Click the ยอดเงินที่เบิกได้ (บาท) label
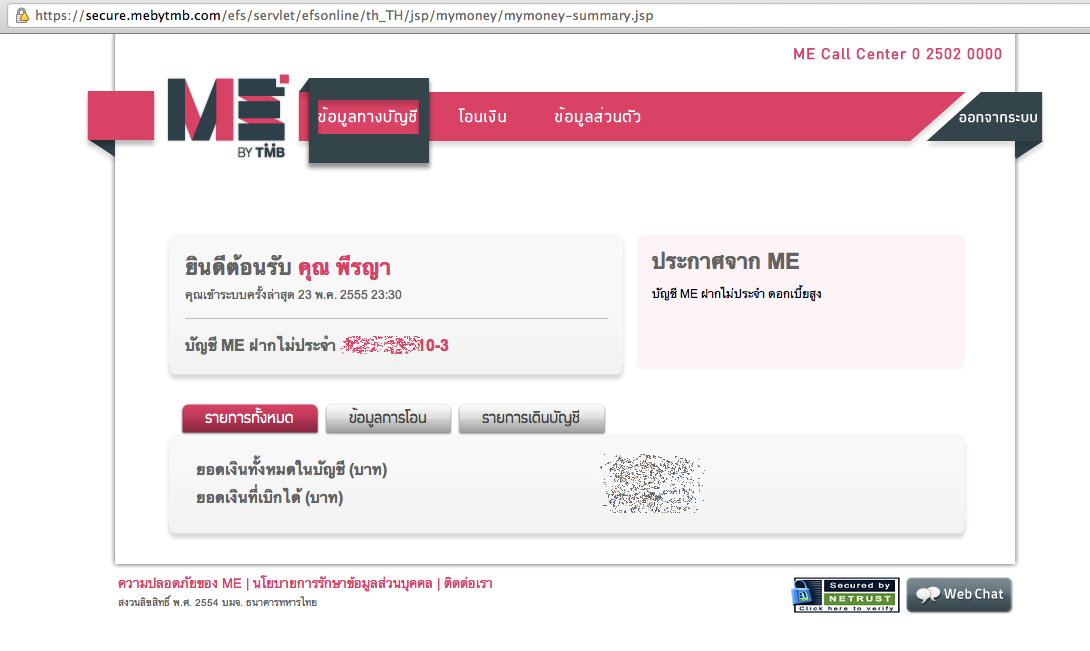 point(270,498)
